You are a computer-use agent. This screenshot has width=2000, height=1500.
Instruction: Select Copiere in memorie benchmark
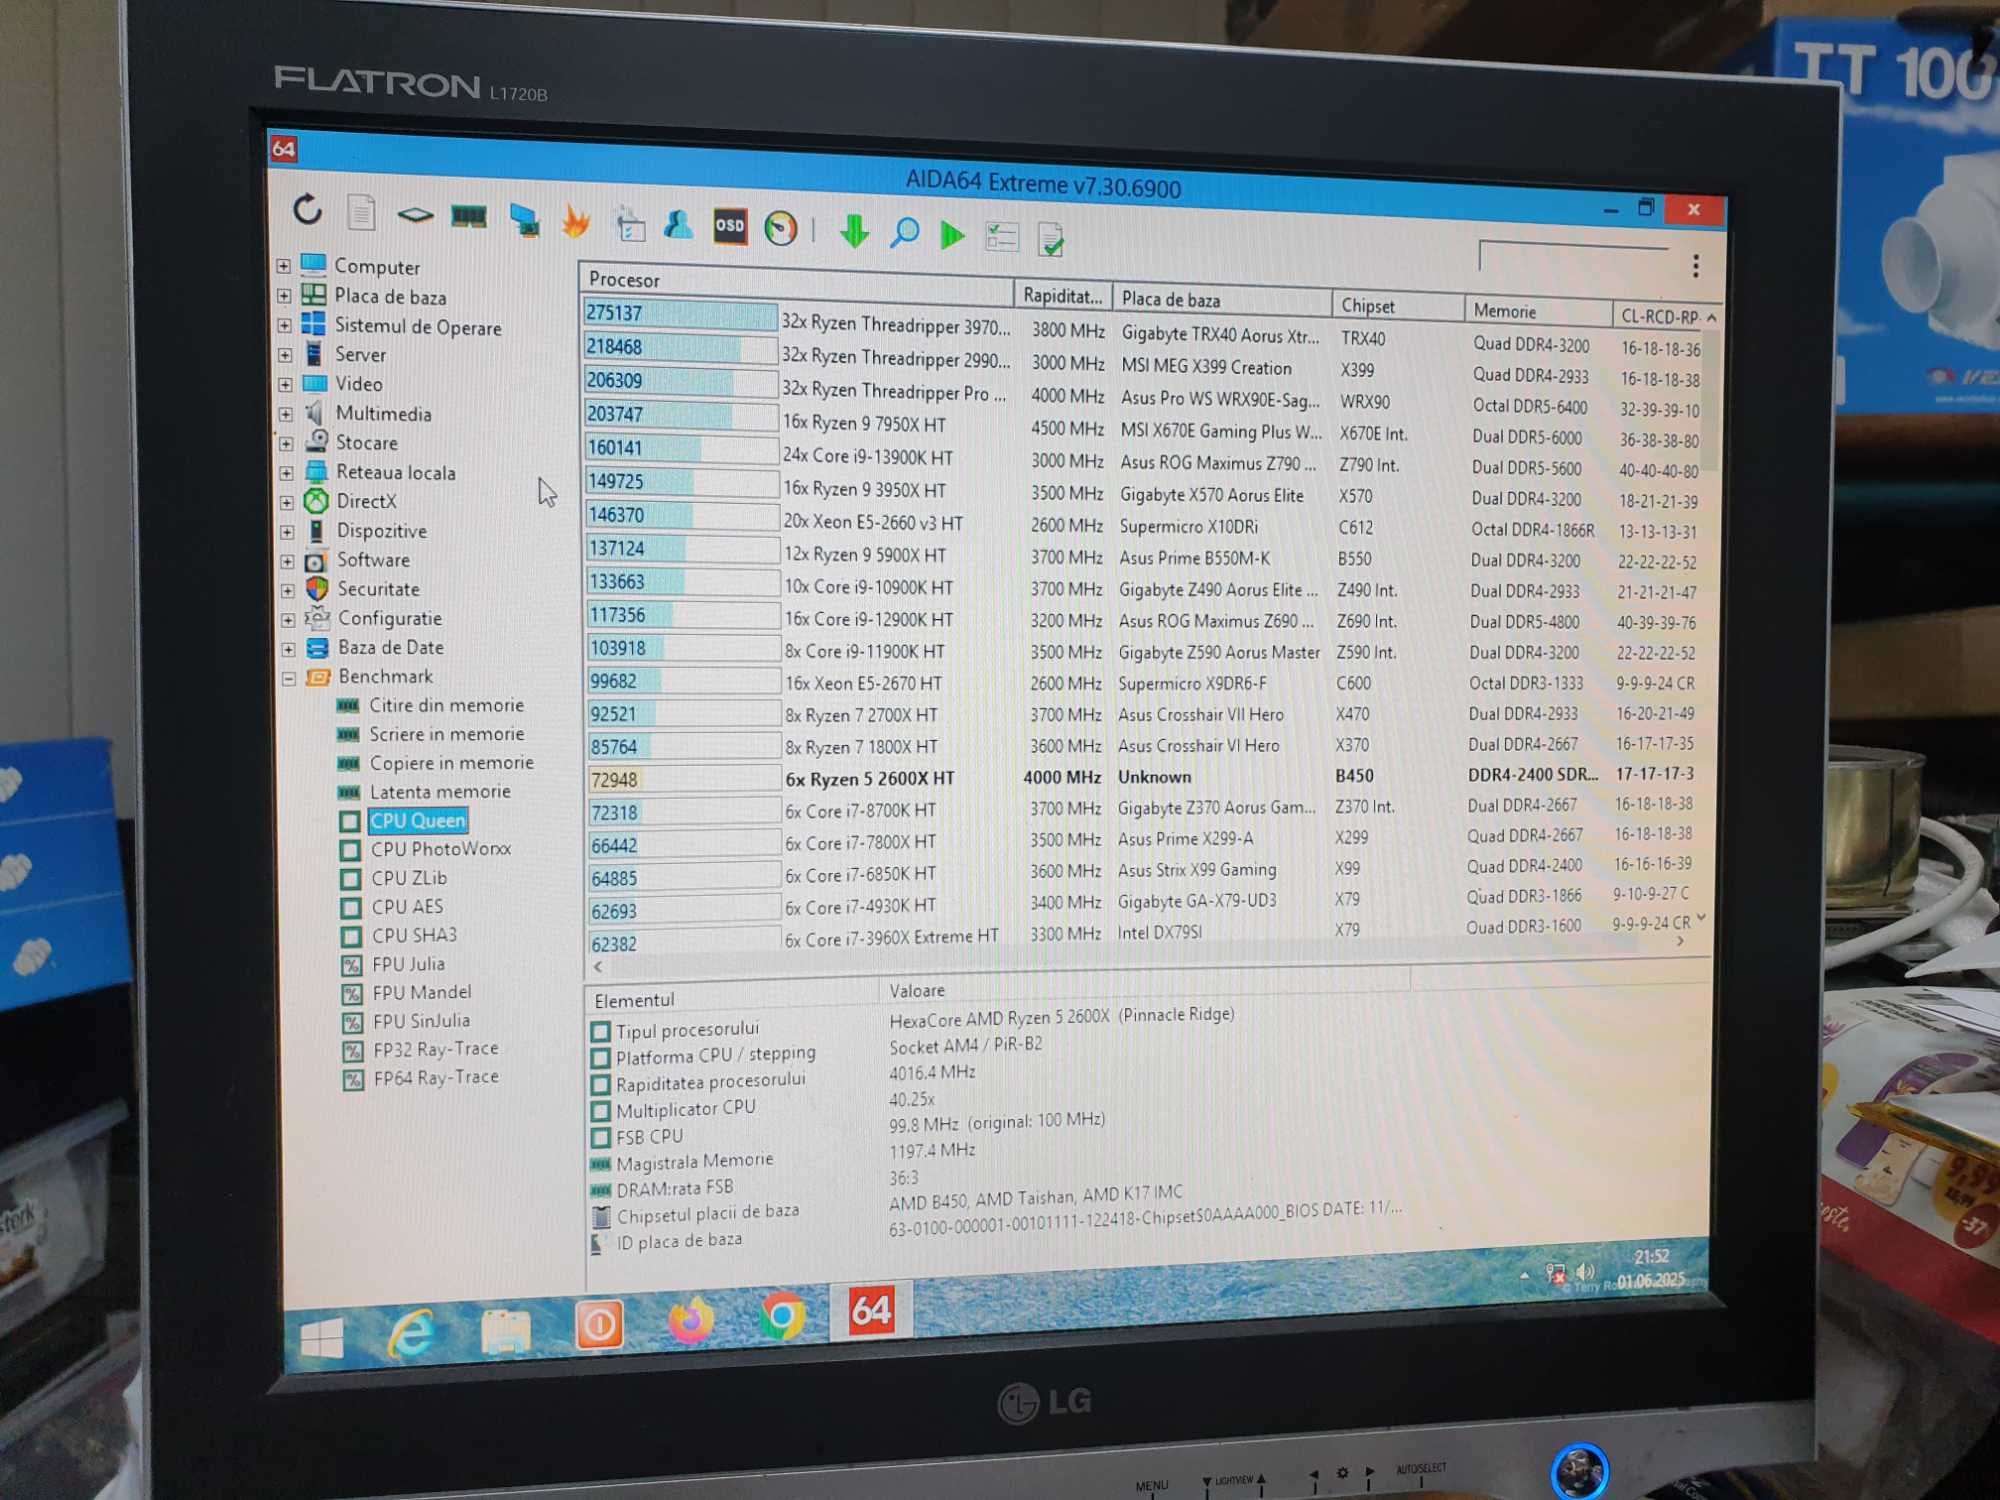451,763
